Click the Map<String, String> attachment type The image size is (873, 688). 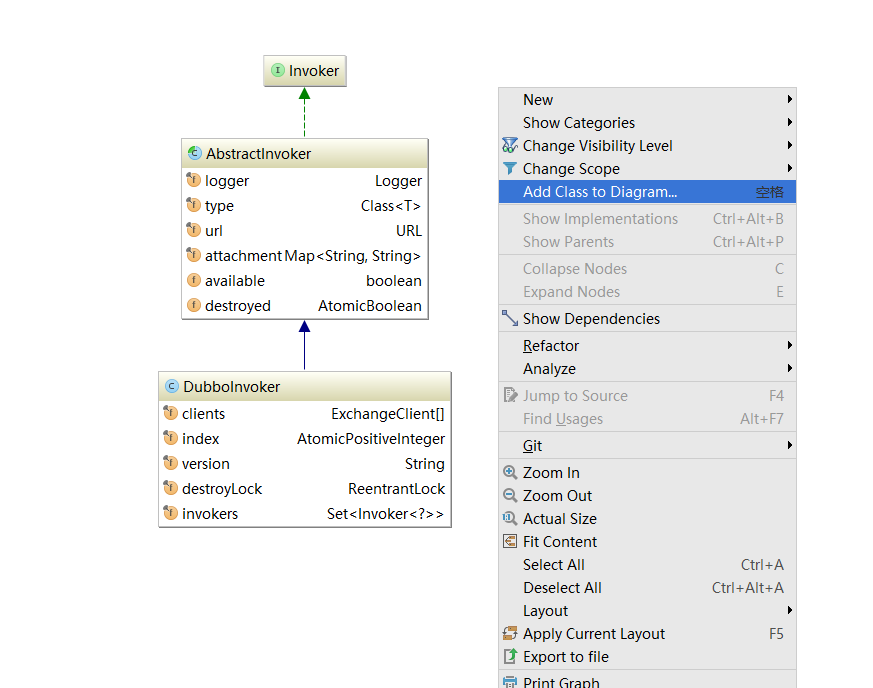pos(352,255)
